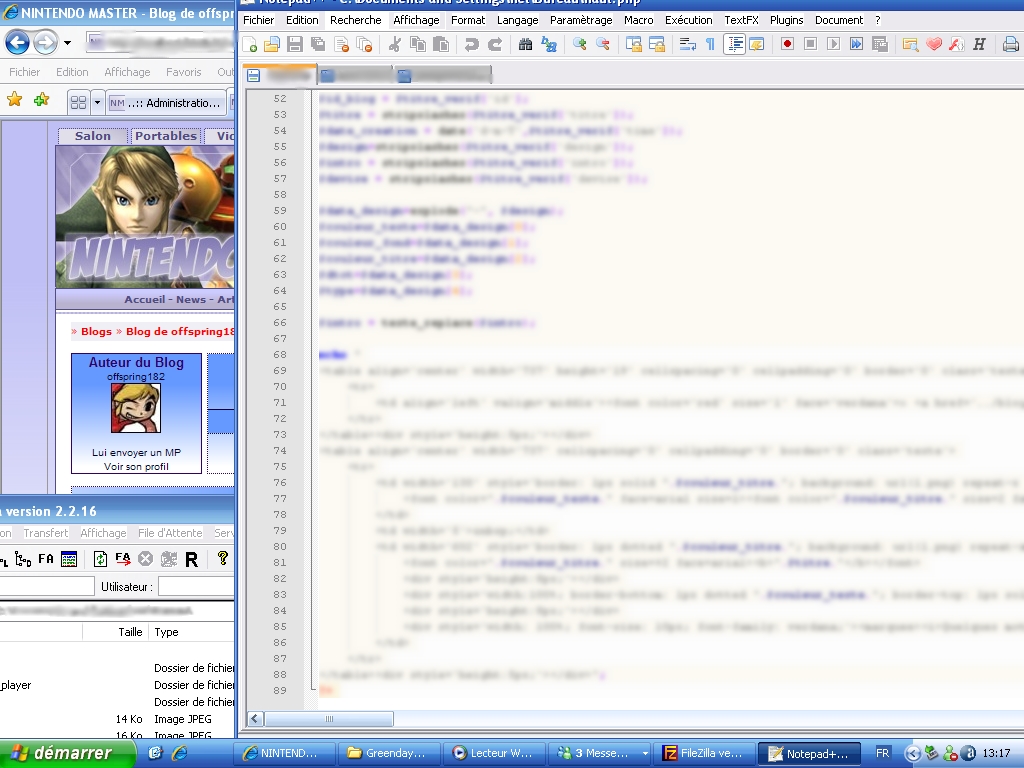Expand the browser tab list dropdown arrow
The height and width of the screenshot is (768, 1024).
pos(97,103)
